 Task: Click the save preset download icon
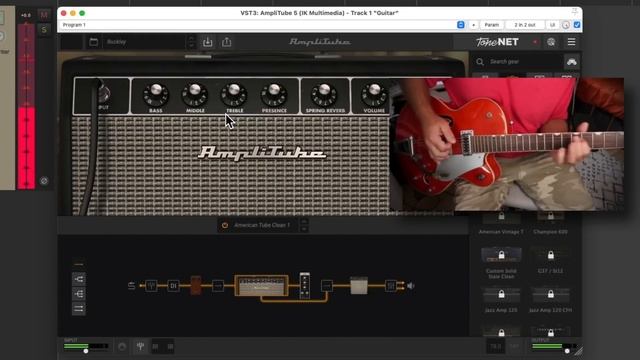(207, 42)
